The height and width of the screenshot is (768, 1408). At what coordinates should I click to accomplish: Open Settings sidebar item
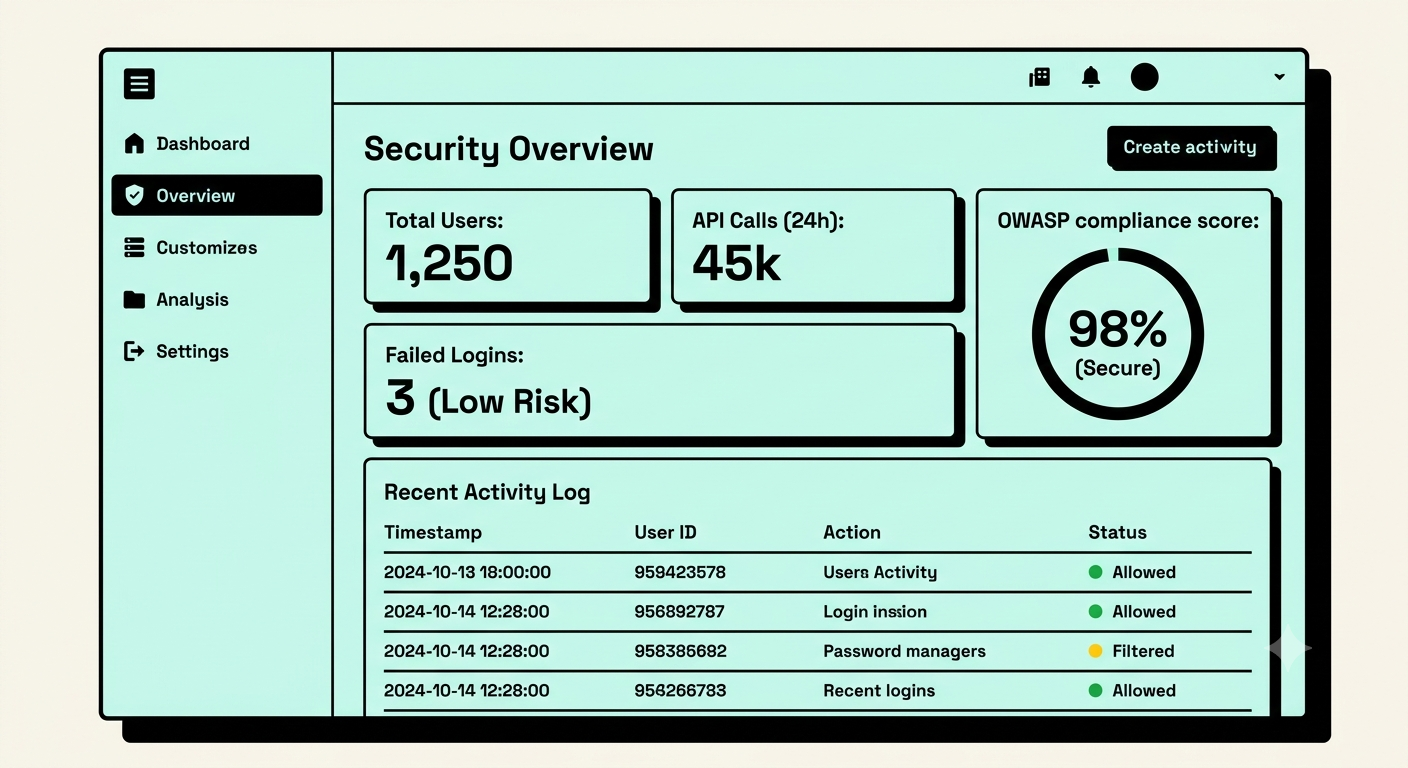pyautogui.click(x=192, y=351)
